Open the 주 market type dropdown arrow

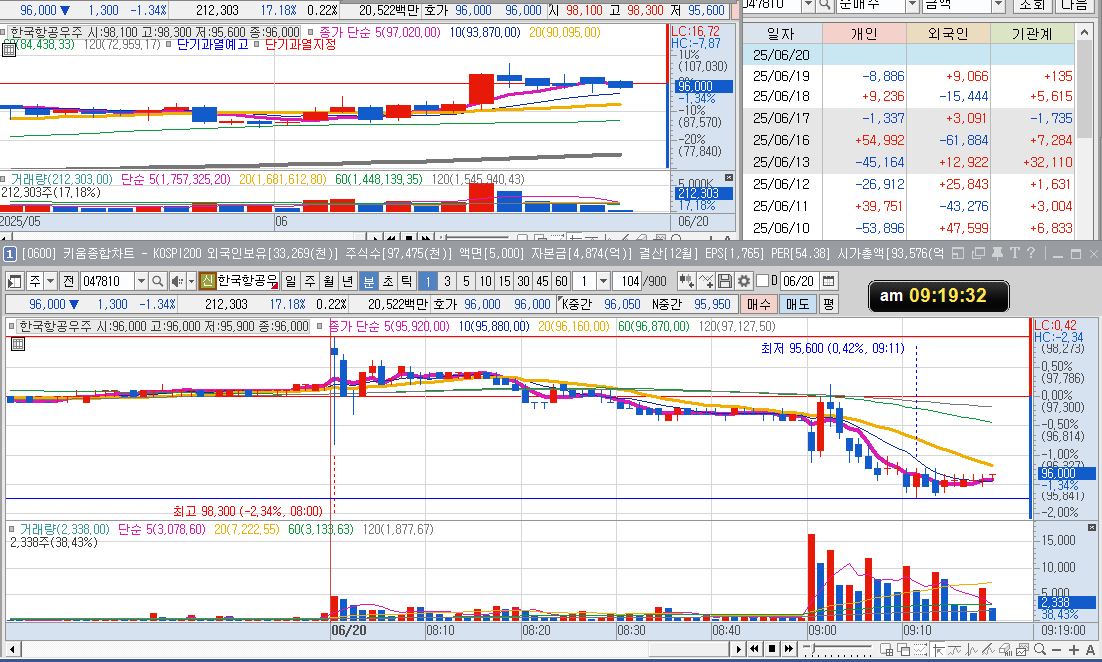pos(51,281)
